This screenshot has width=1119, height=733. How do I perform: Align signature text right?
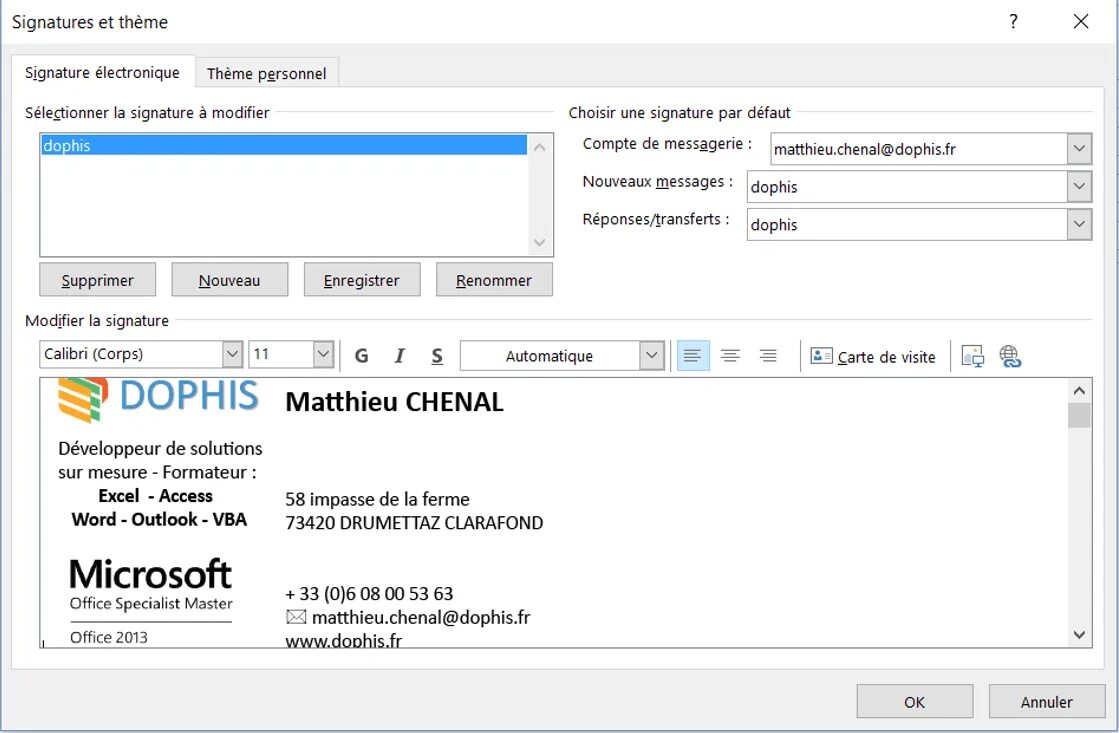click(x=768, y=355)
